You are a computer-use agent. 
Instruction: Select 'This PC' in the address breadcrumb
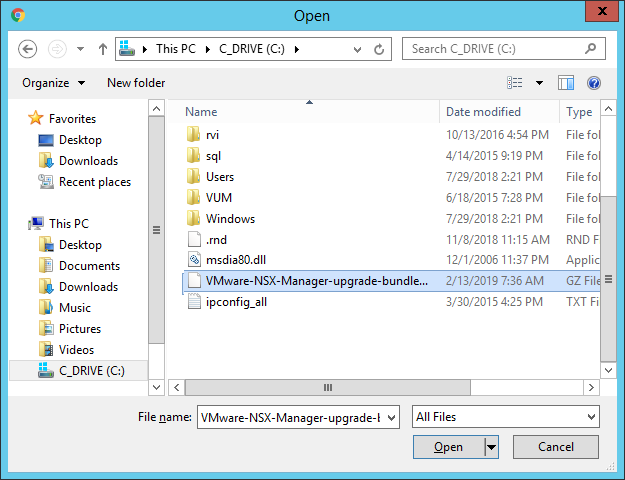click(176, 49)
